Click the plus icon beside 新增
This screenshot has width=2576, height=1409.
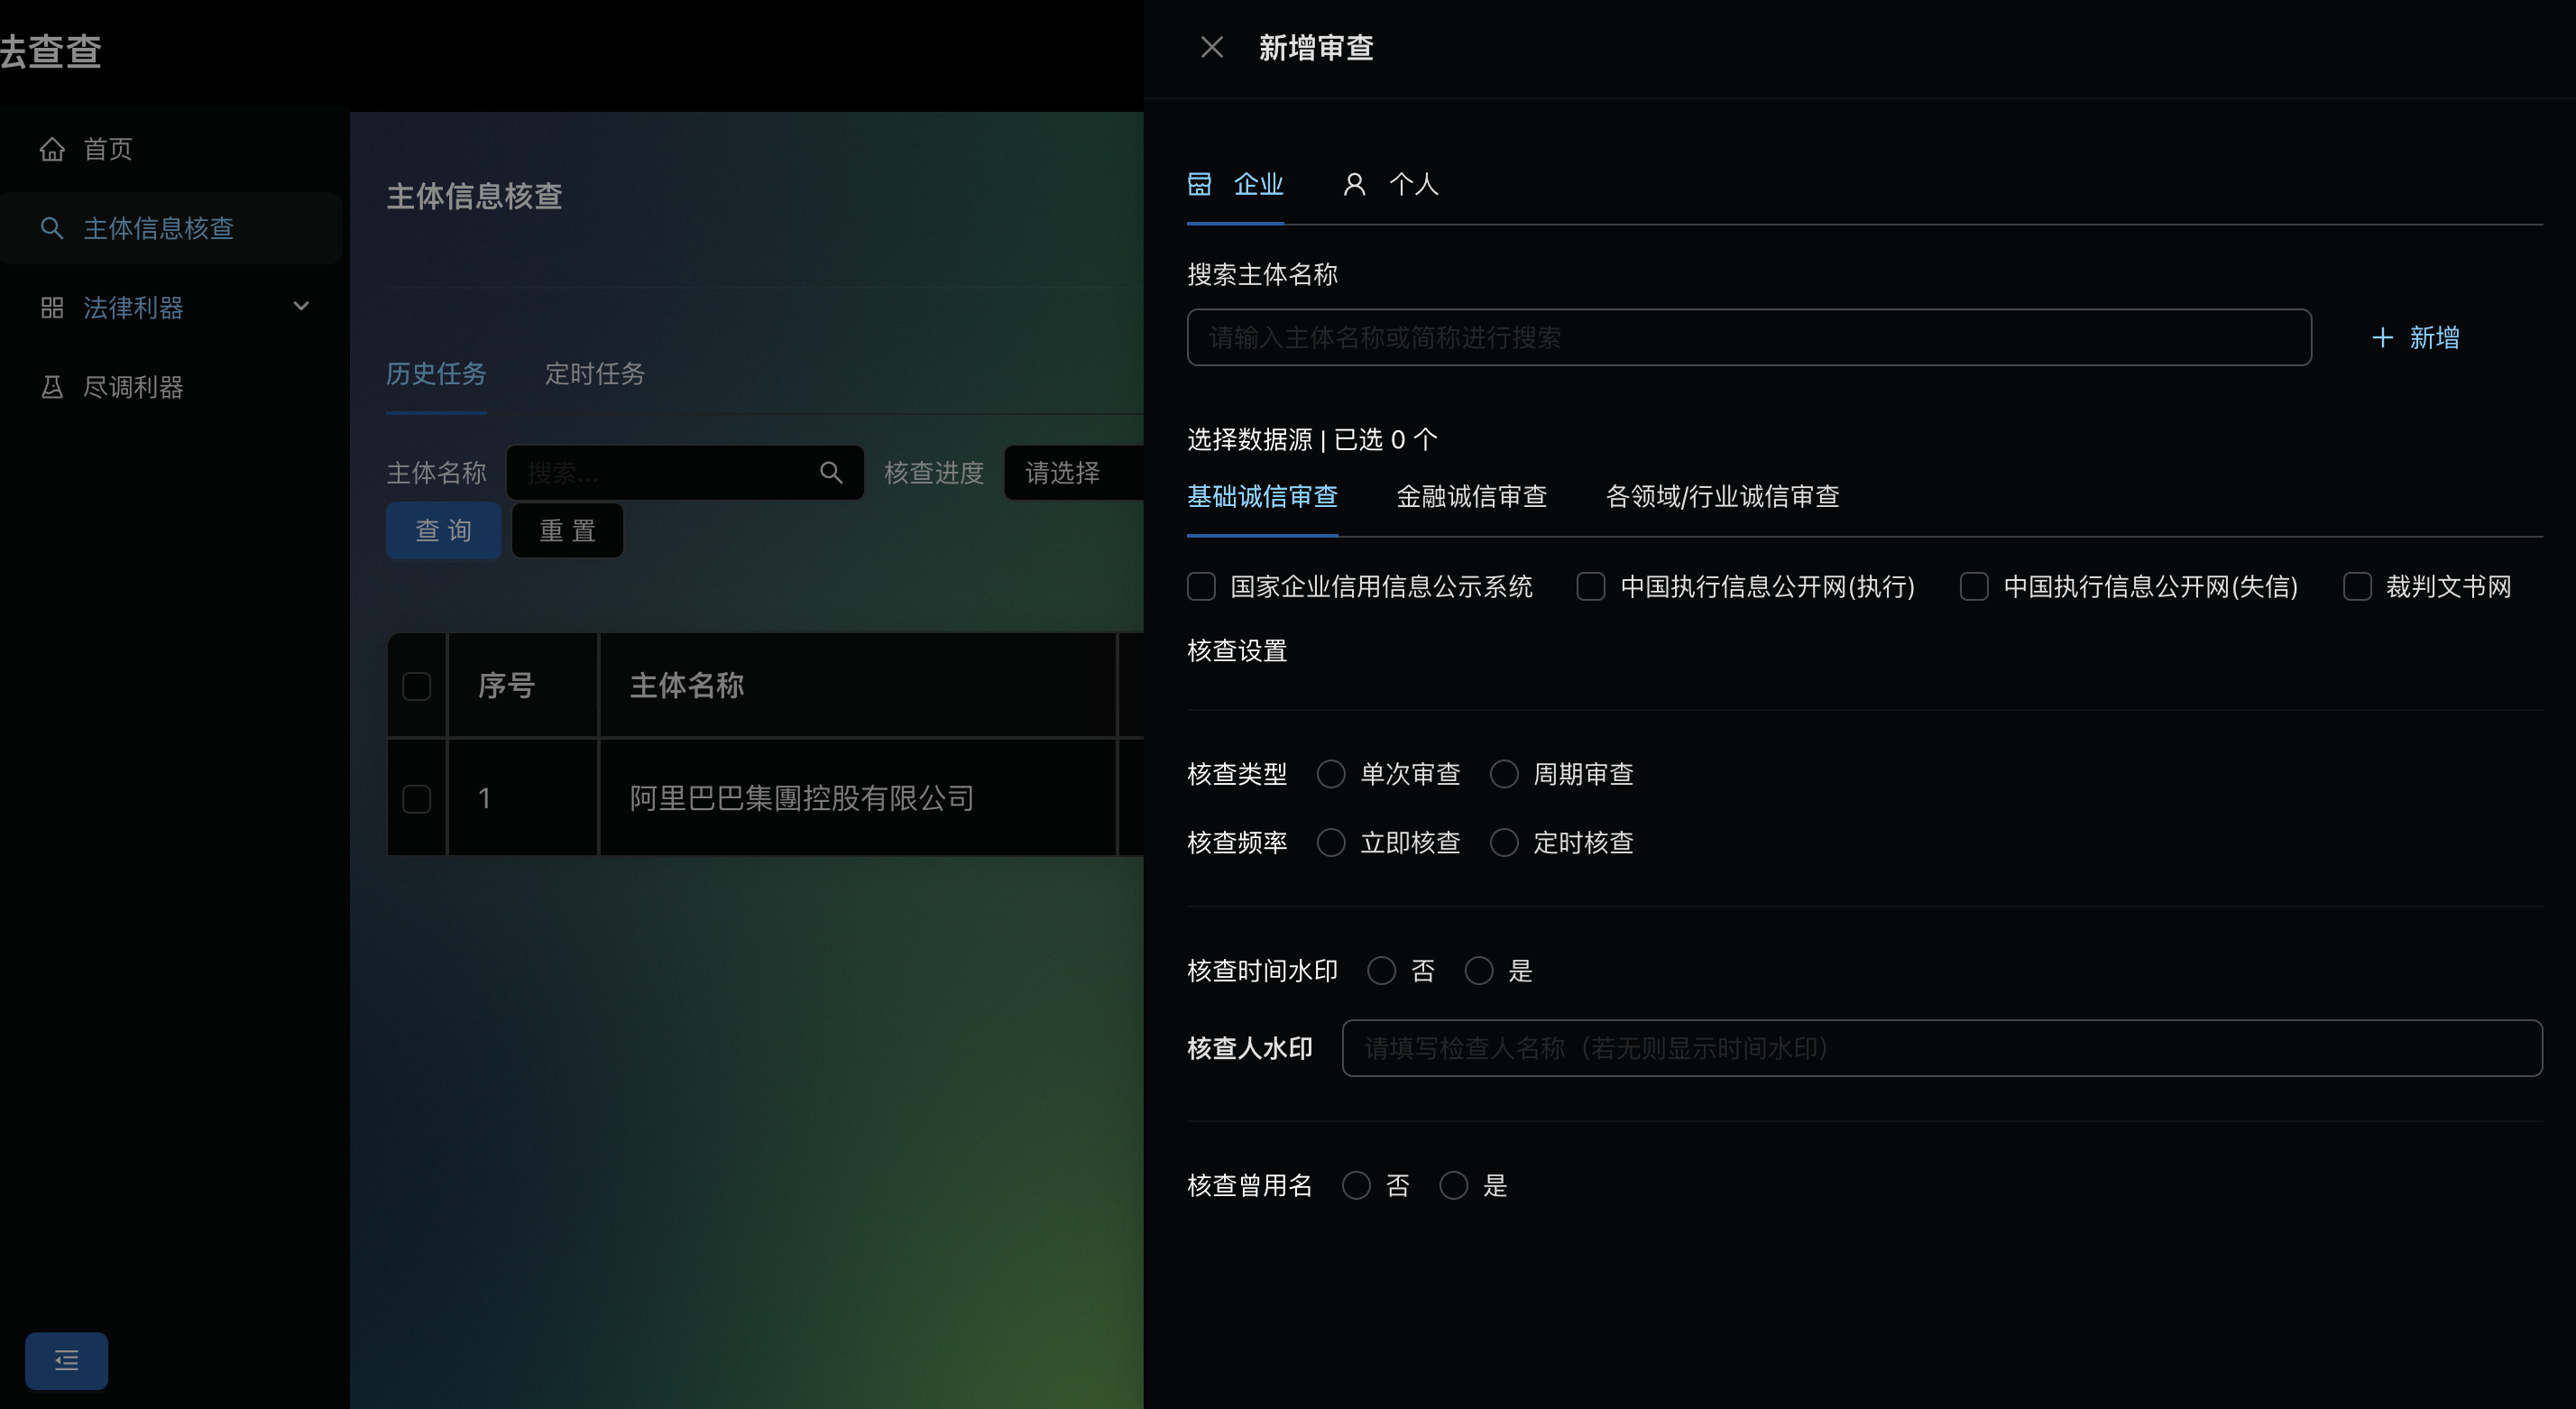[x=2382, y=337]
